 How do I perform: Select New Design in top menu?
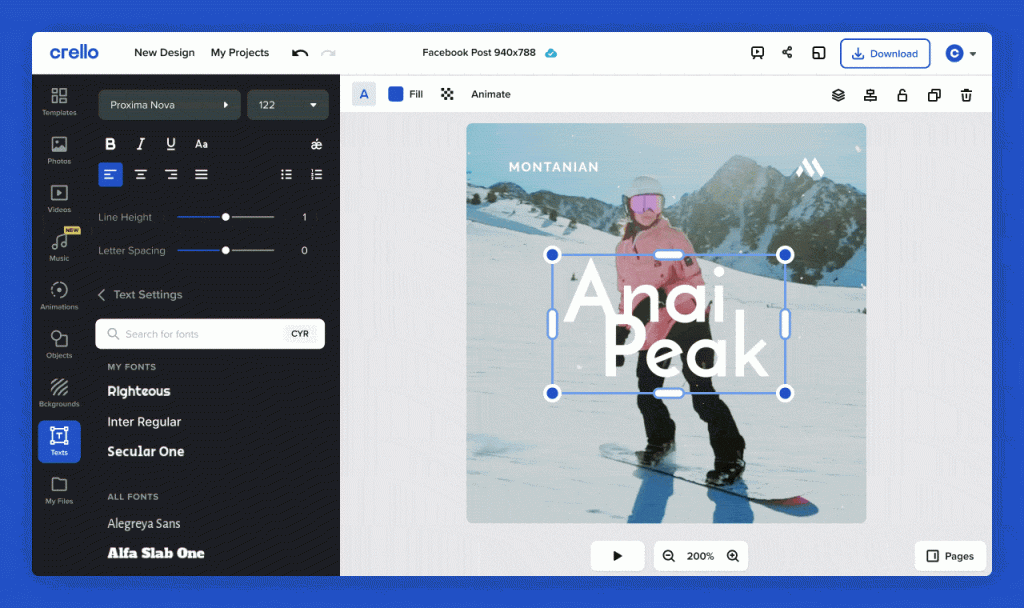[x=165, y=52]
